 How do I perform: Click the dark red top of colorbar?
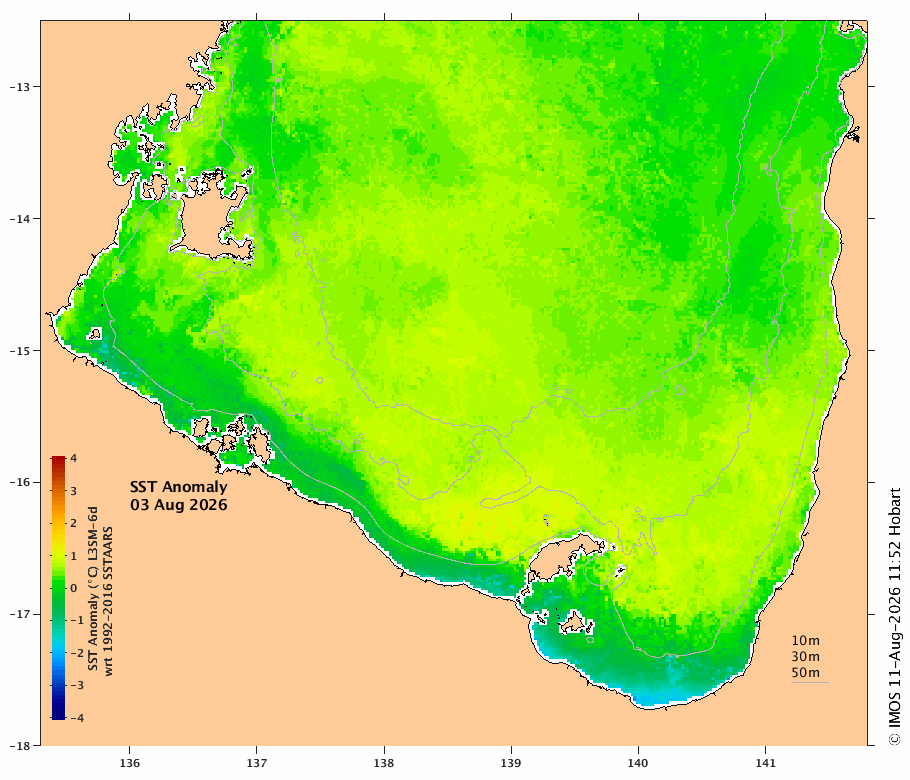58,463
